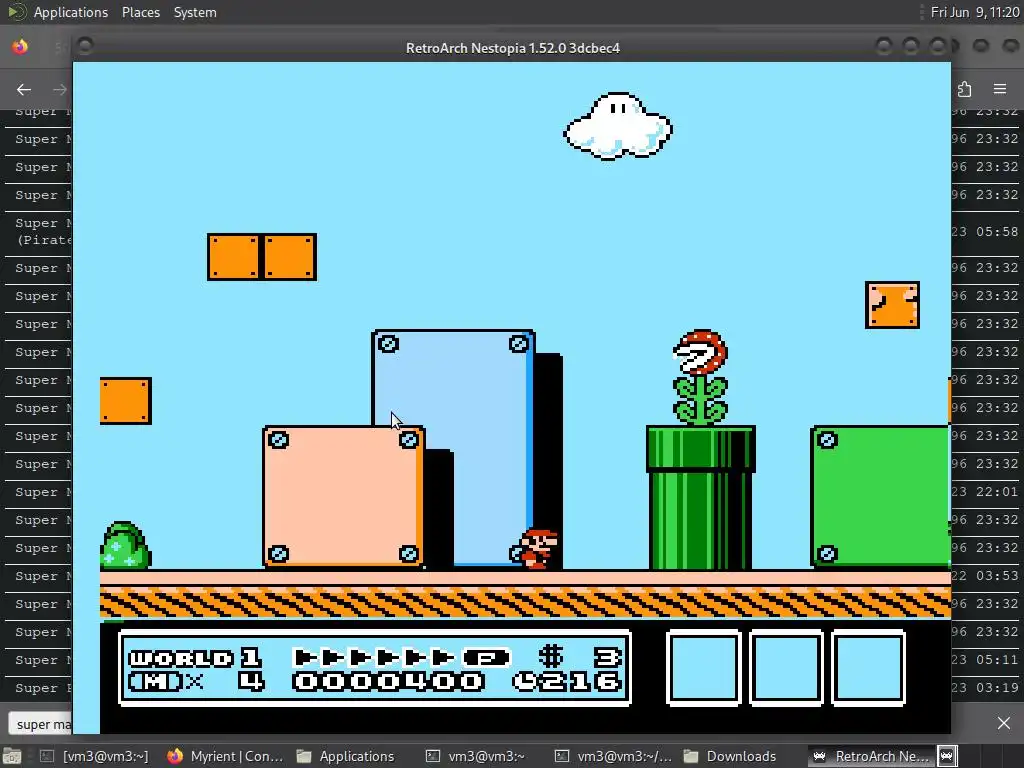
Task: Click the third empty item card slot
Action: click(869, 668)
